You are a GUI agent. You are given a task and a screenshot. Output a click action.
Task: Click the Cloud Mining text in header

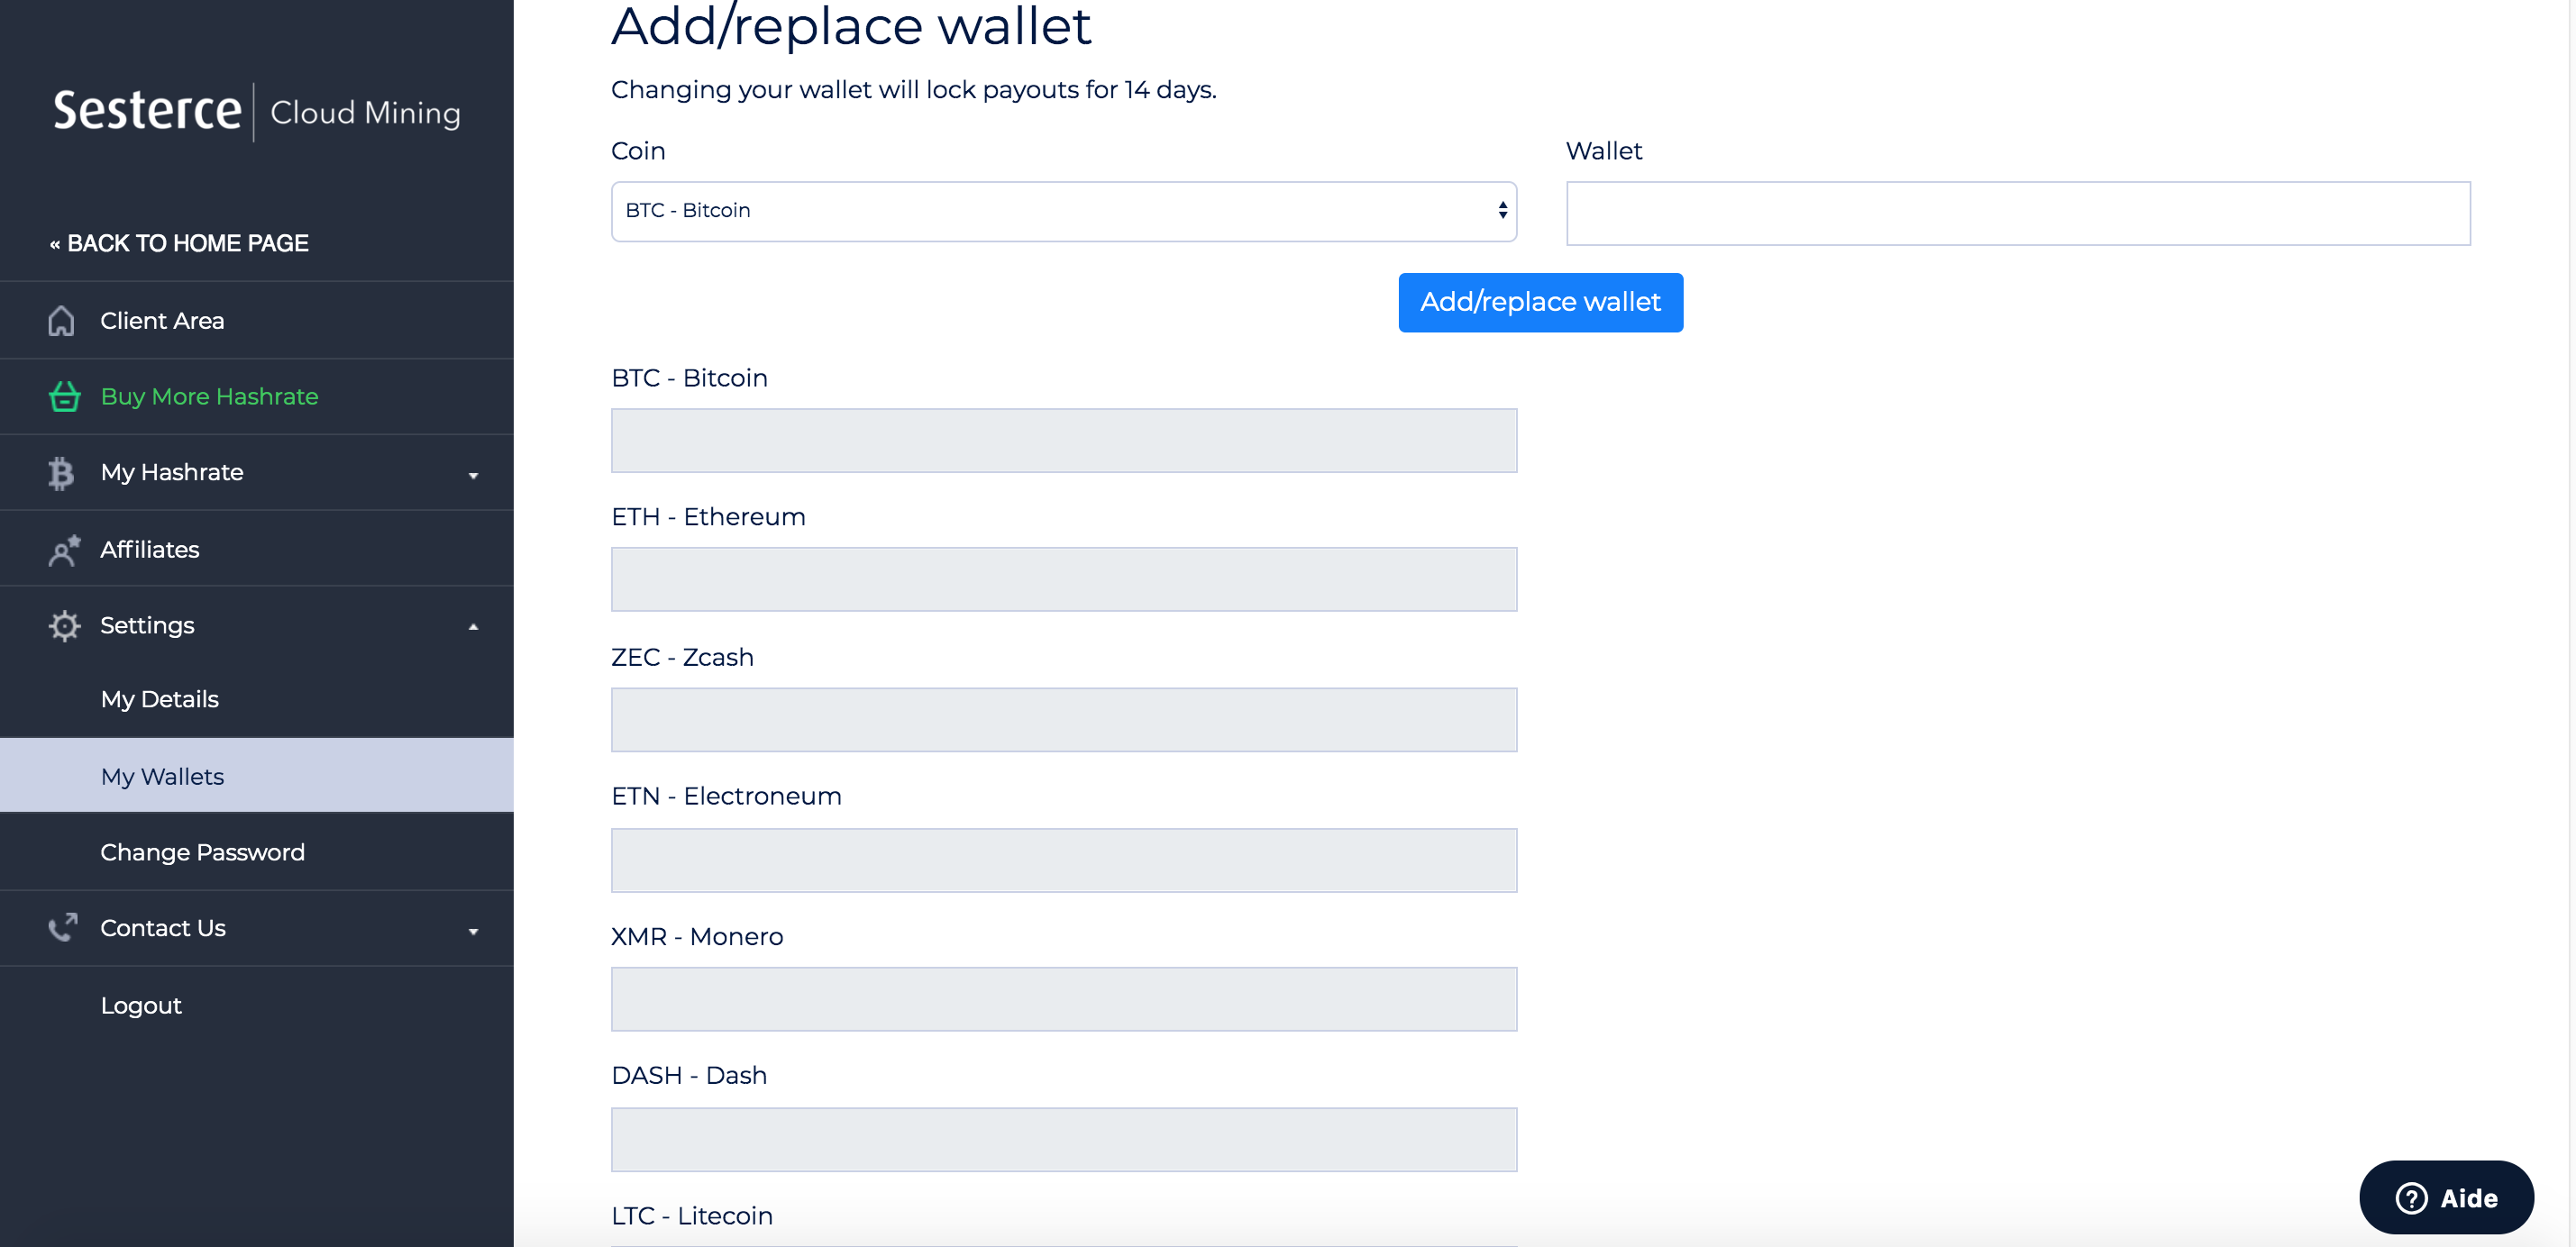pos(365,113)
